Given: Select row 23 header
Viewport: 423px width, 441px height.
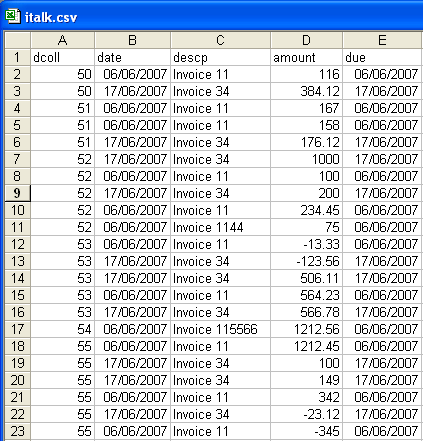Looking at the screenshot, I should pos(17,431).
